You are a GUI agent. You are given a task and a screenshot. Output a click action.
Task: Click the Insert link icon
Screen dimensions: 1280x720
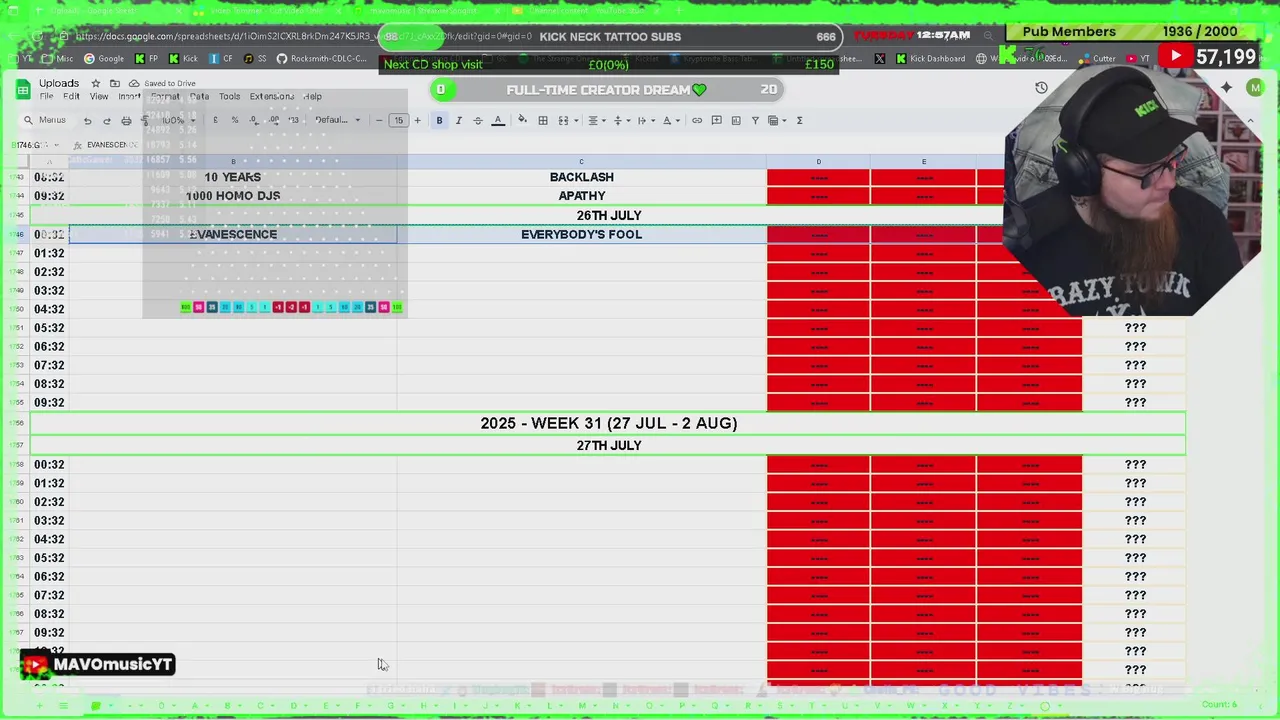[697, 120]
